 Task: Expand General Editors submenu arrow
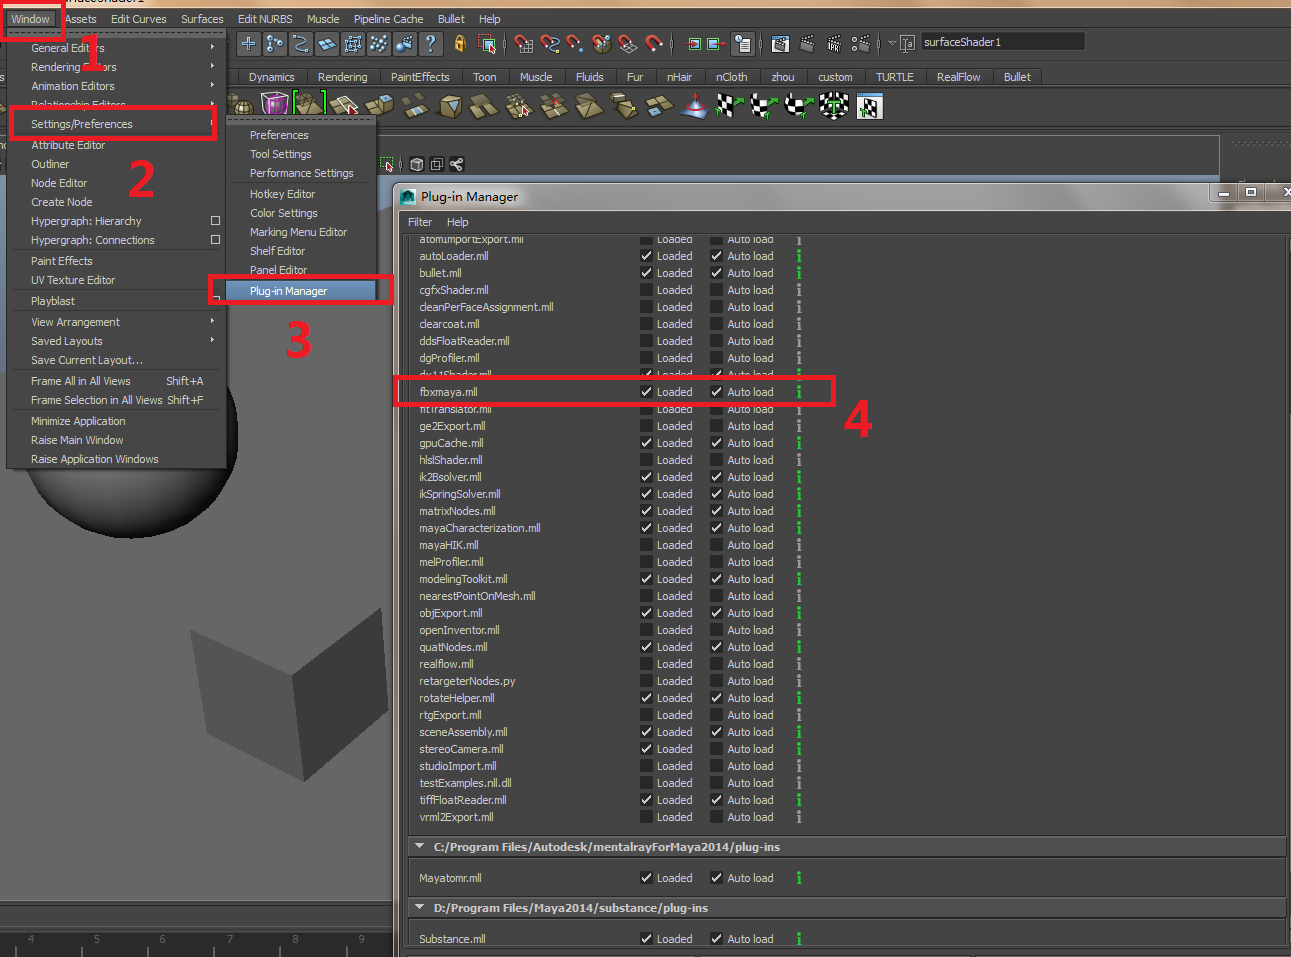(212, 47)
